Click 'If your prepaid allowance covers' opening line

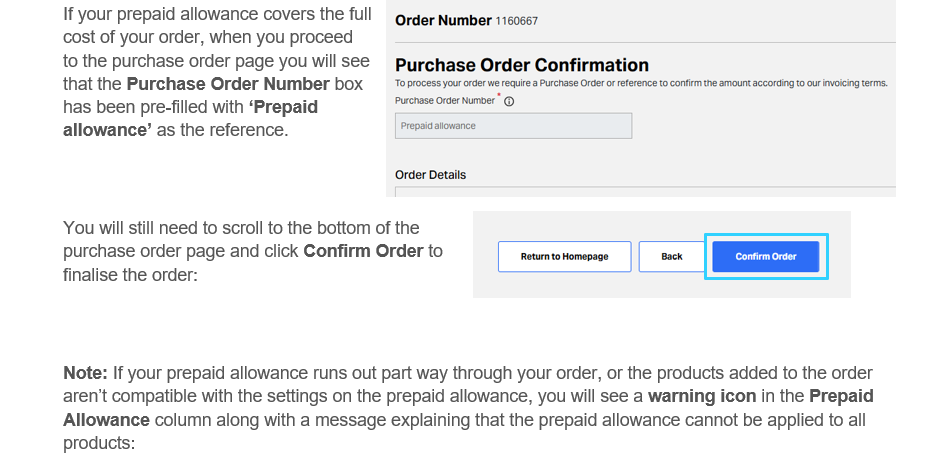click(217, 15)
